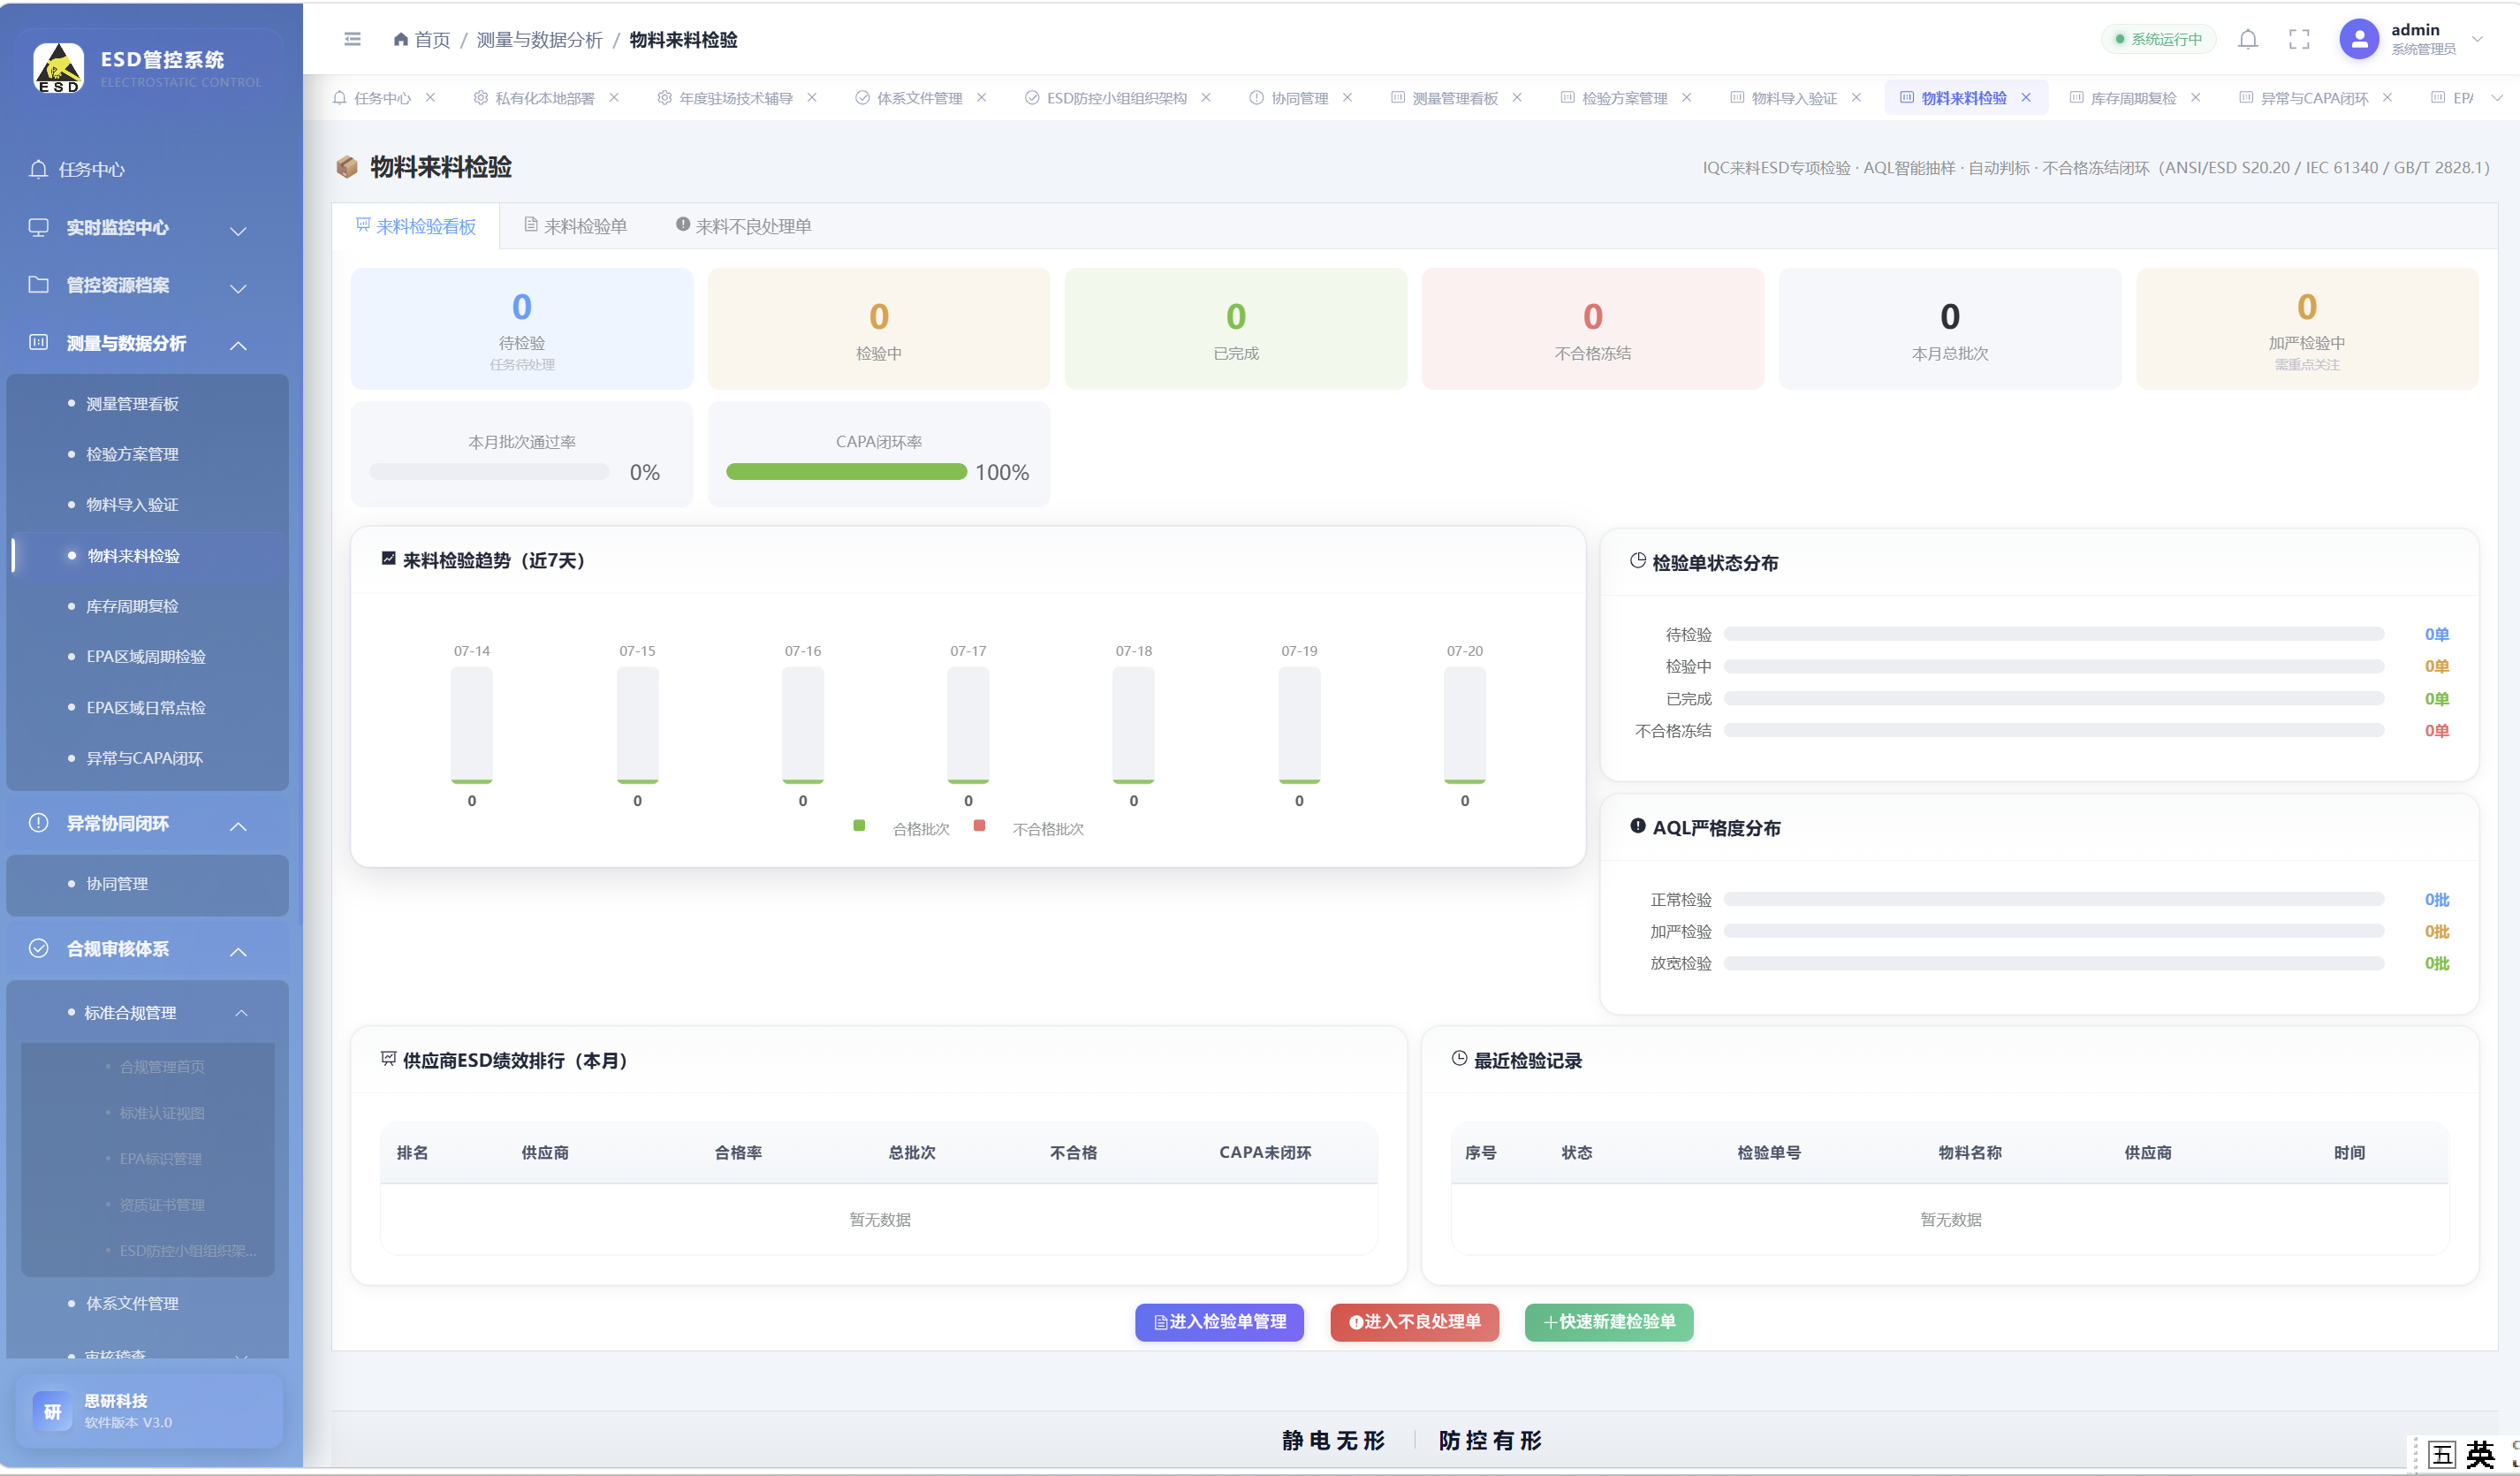The height and width of the screenshot is (1476, 2520).
Task: Go to home via breadcrumb house icon
Action: (x=400, y=39)
